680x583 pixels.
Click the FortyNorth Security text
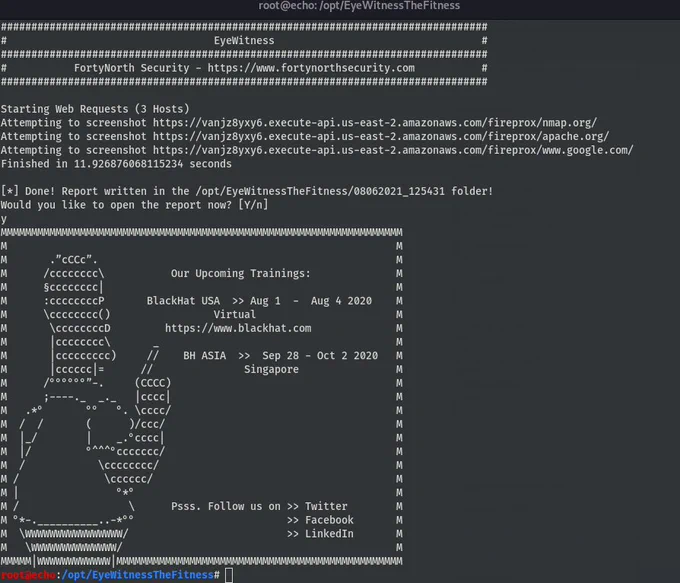(x=131, y=68)
